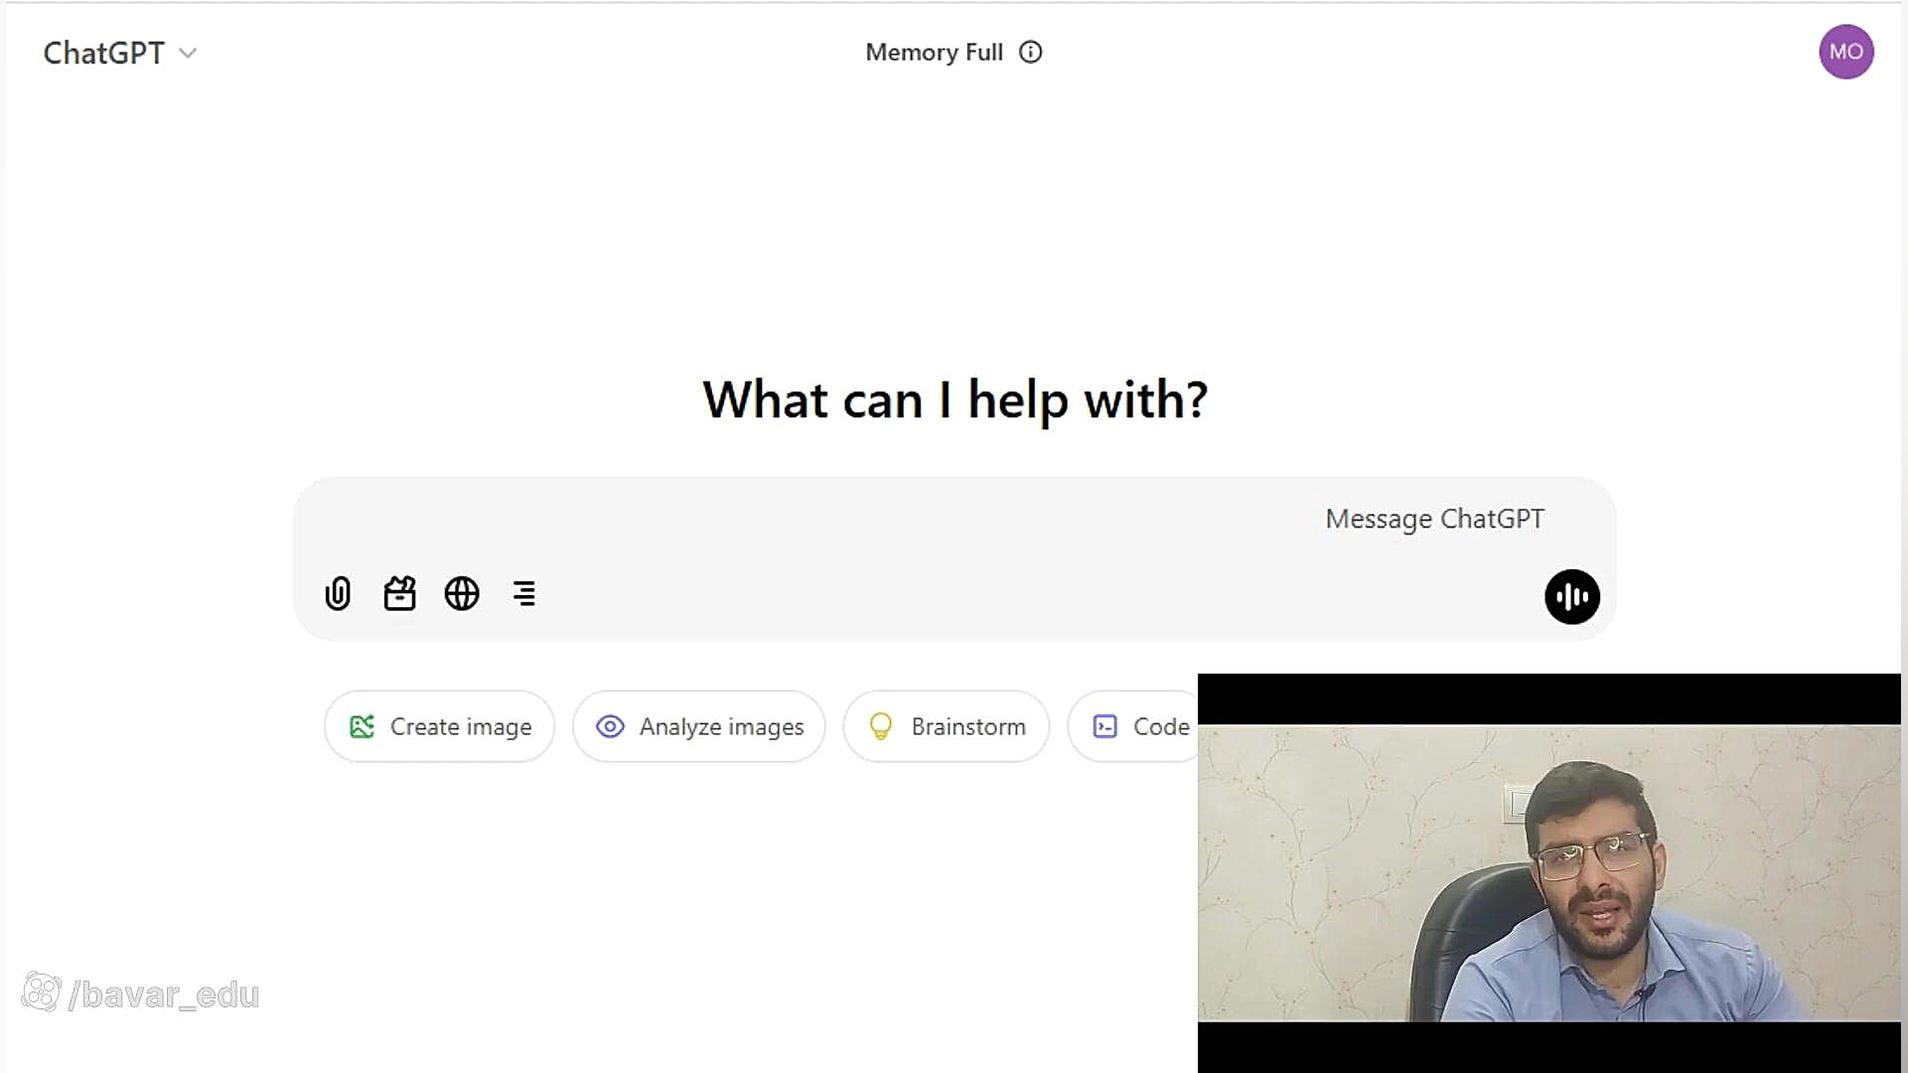The image size is (1908, 1073).
Task: Expand the ChatGPT model dropdown
Action: tap(120, 53)
